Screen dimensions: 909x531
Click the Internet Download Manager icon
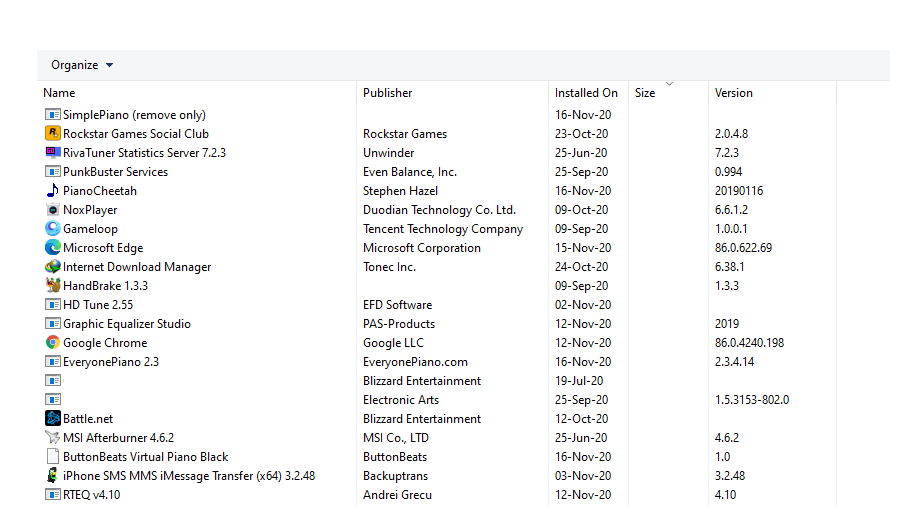pyautogui.click(x=53, y=267)
